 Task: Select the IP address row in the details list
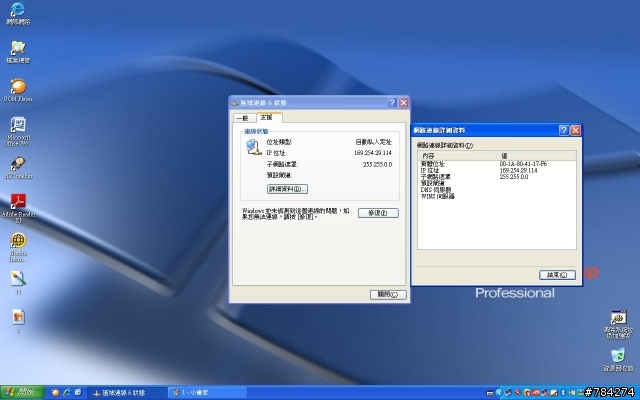pos(497,170)
